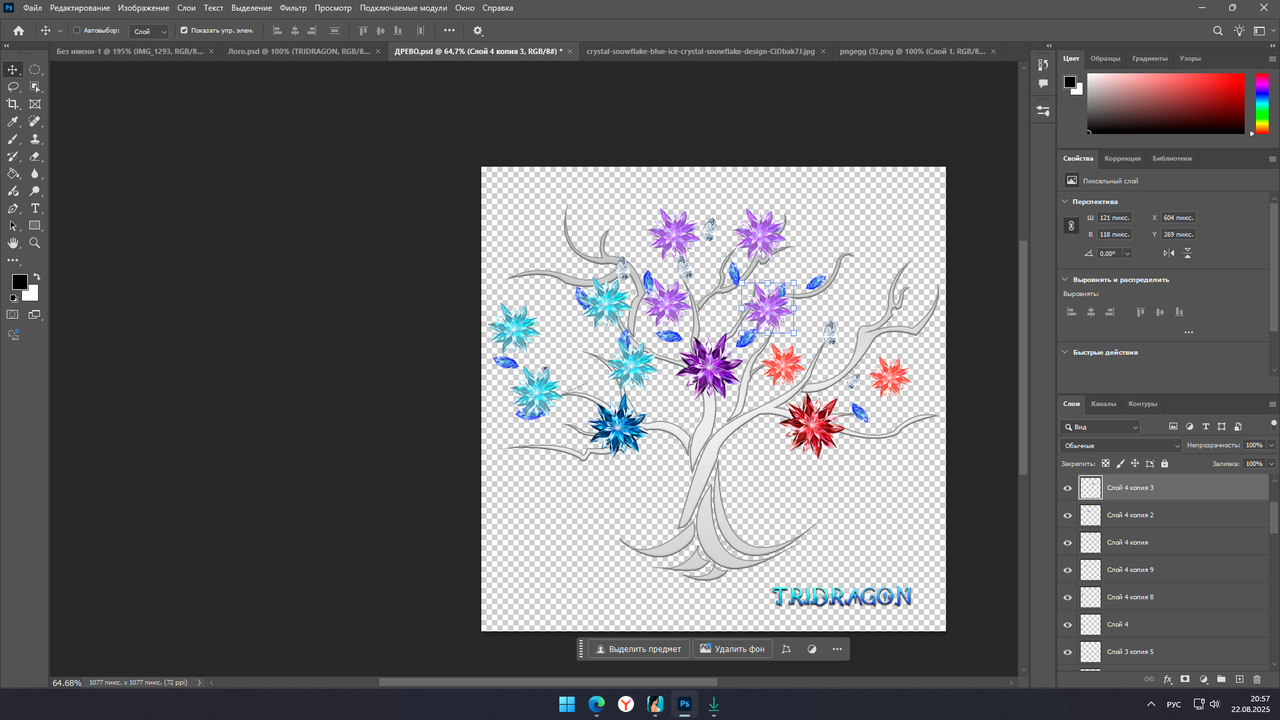The height and width of the screenshot is (720, 1280).
Task: Select the Clone Stamp tool
Action: [35, 139]
